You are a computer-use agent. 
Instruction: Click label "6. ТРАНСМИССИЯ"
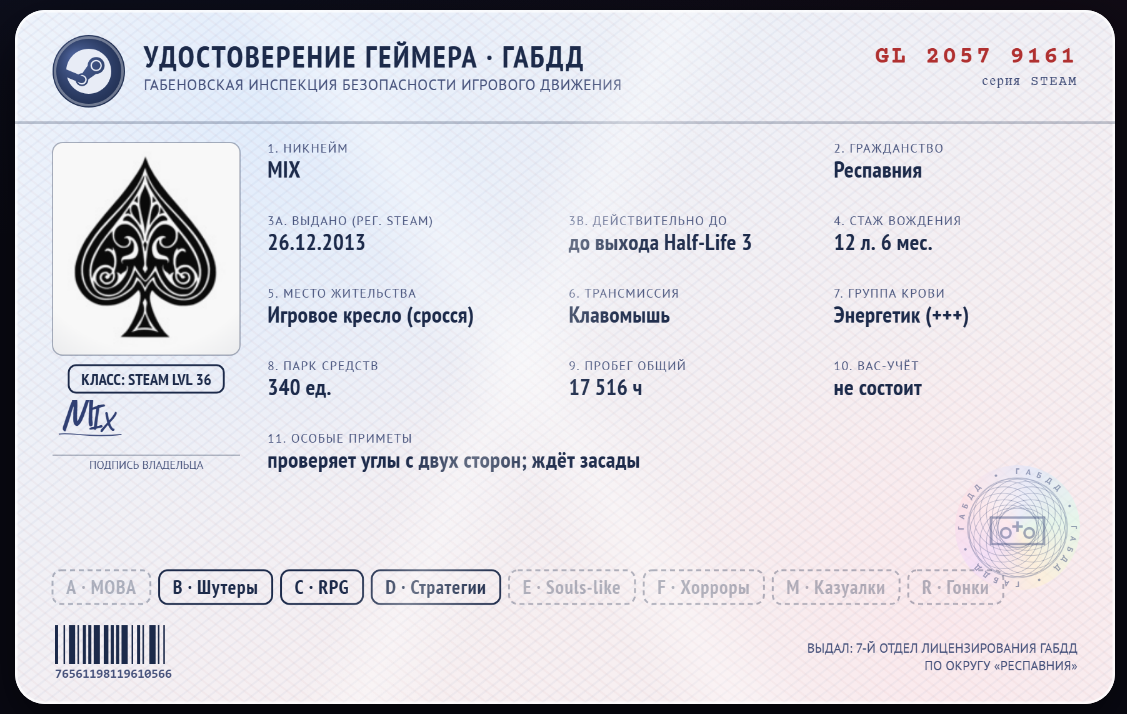[624, 293]
